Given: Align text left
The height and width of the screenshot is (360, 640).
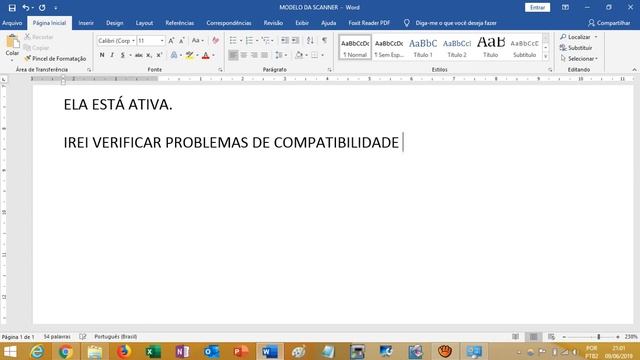Looking at the screenshot, I should coord(233,55).
